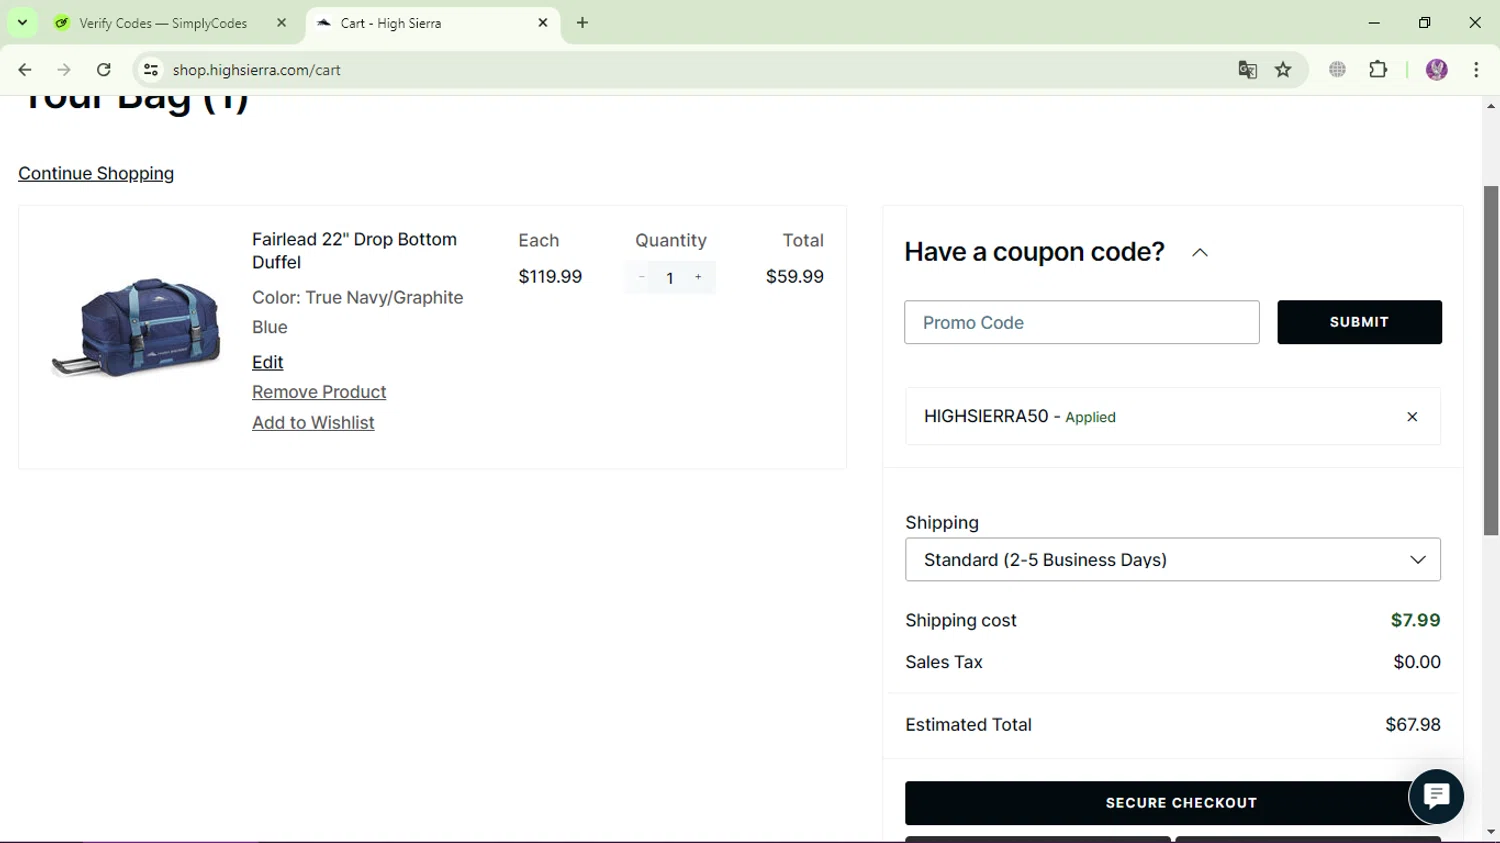Go back to previous page
Image resolution: width=1500 pixels, height=843 pixels.
point(25,70)
